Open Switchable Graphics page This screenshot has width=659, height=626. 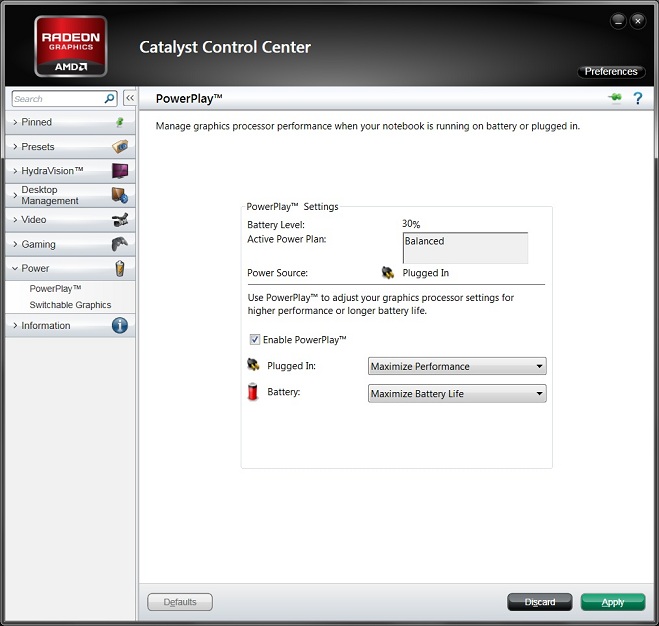tap(70, 305)
